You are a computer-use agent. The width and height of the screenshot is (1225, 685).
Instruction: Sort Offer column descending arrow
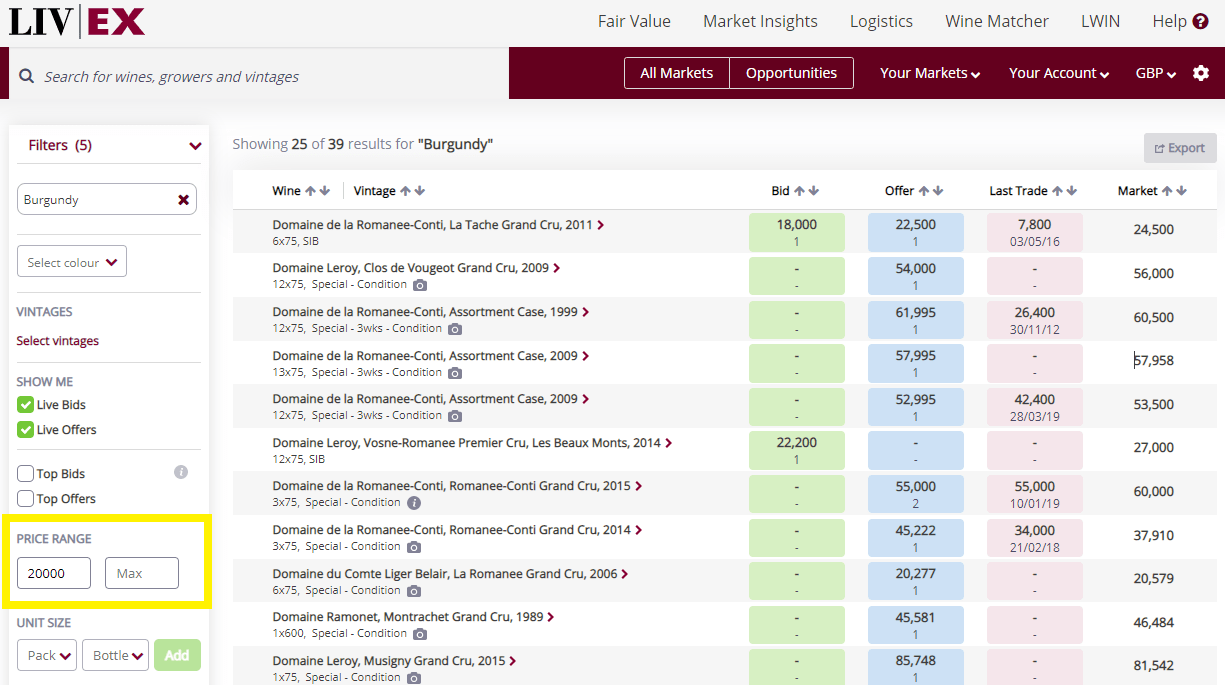(939, 191)
